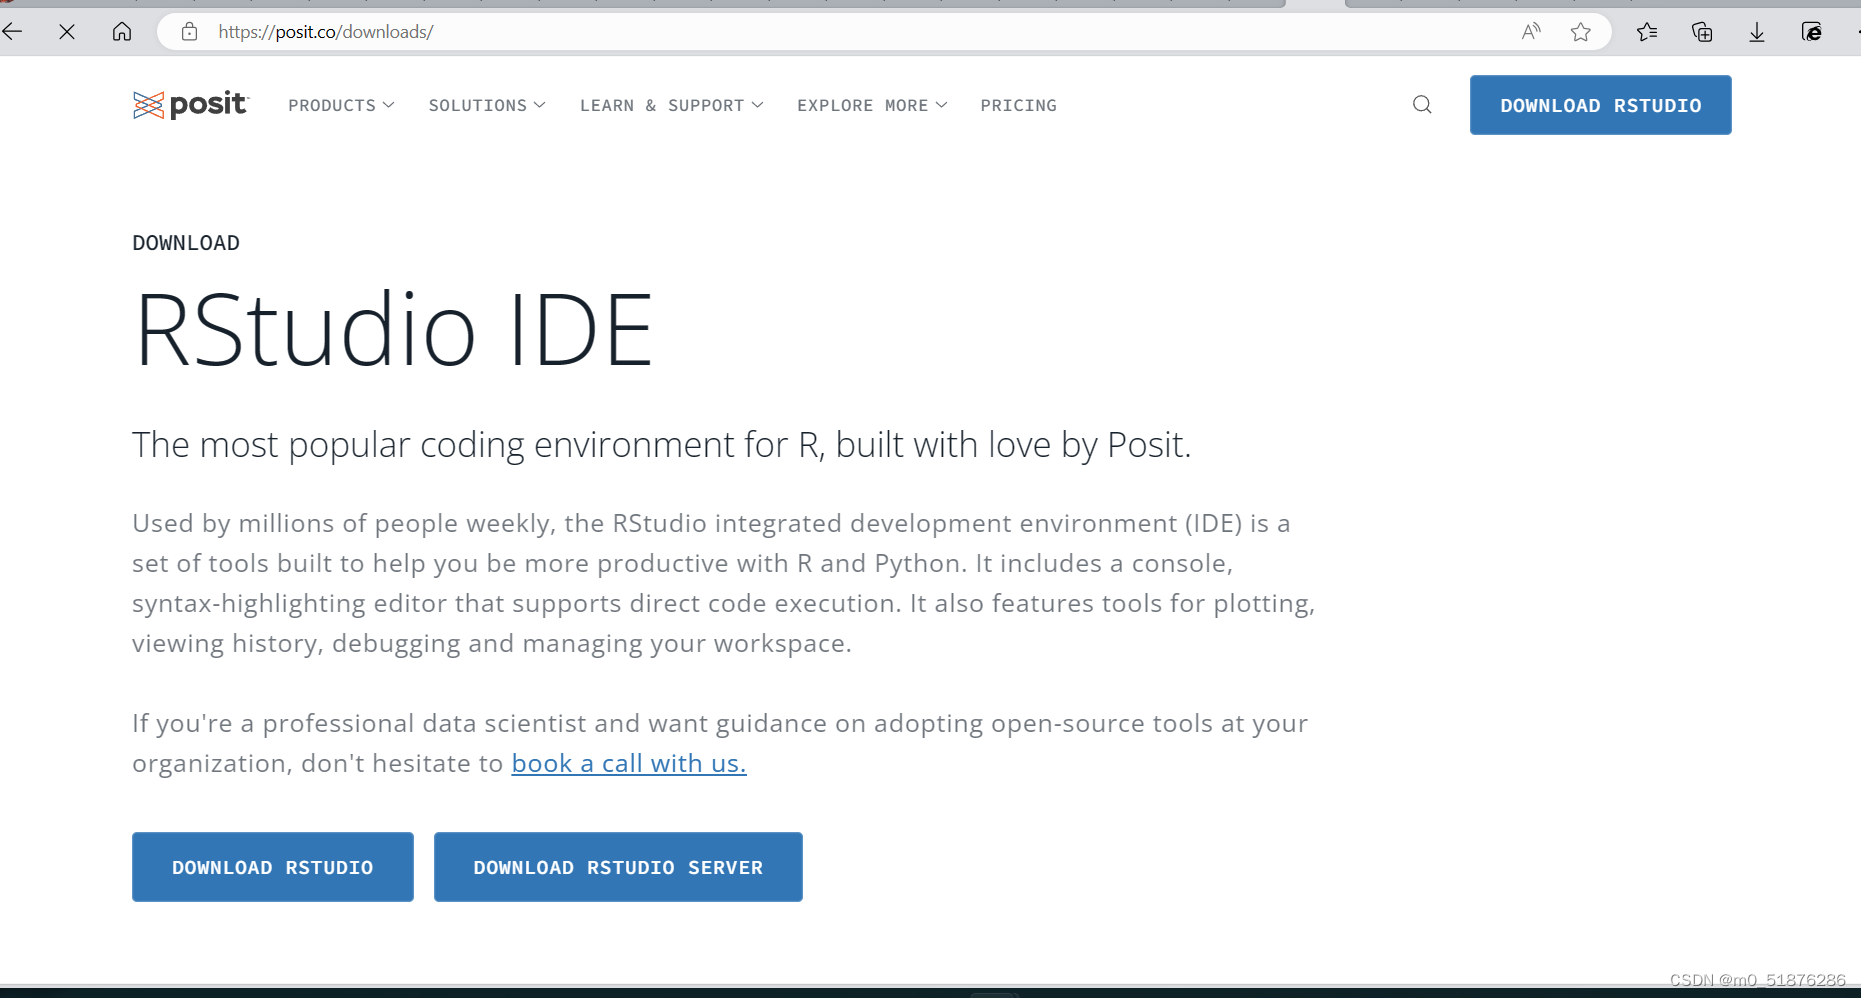Expand the Explore More menu
Image resolution: width=1861 pixels, height=998 pixels.
click(x=872, y=105)
